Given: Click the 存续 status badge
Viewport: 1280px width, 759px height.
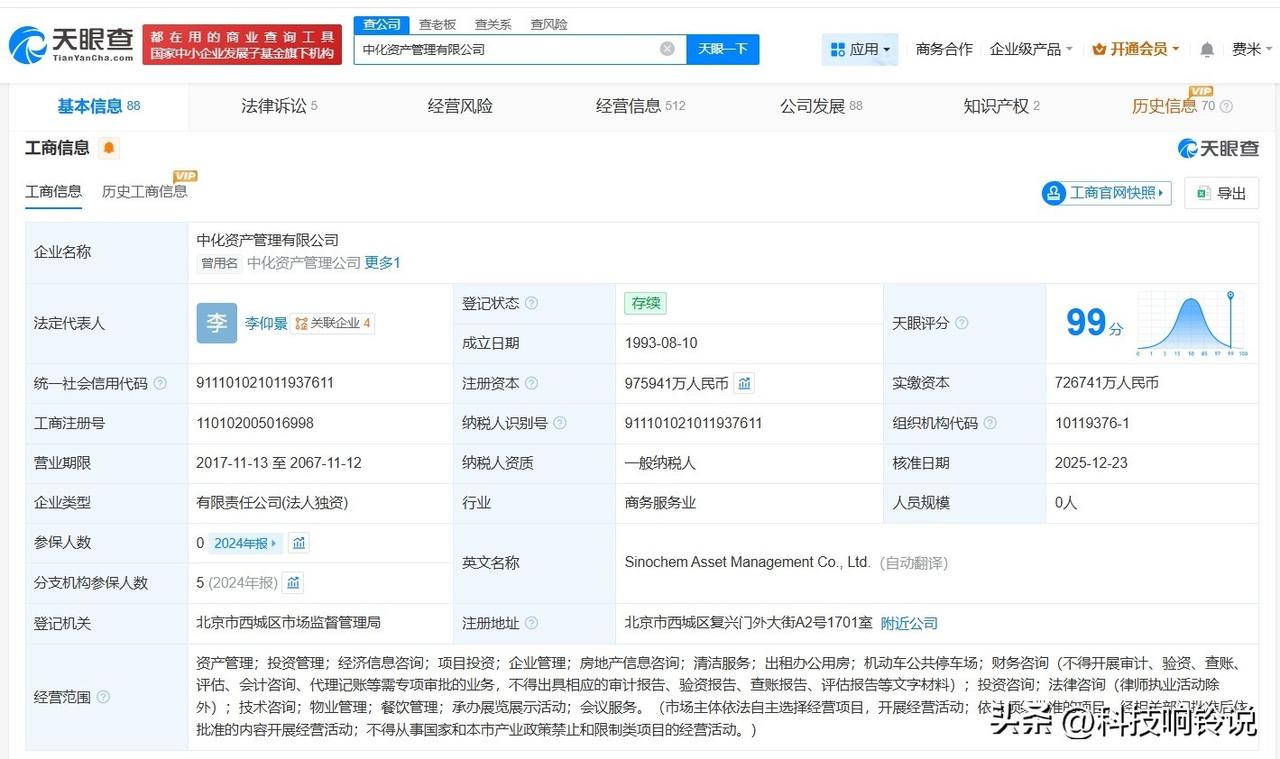Looking at the screenshot, I should tap(645, 303).
